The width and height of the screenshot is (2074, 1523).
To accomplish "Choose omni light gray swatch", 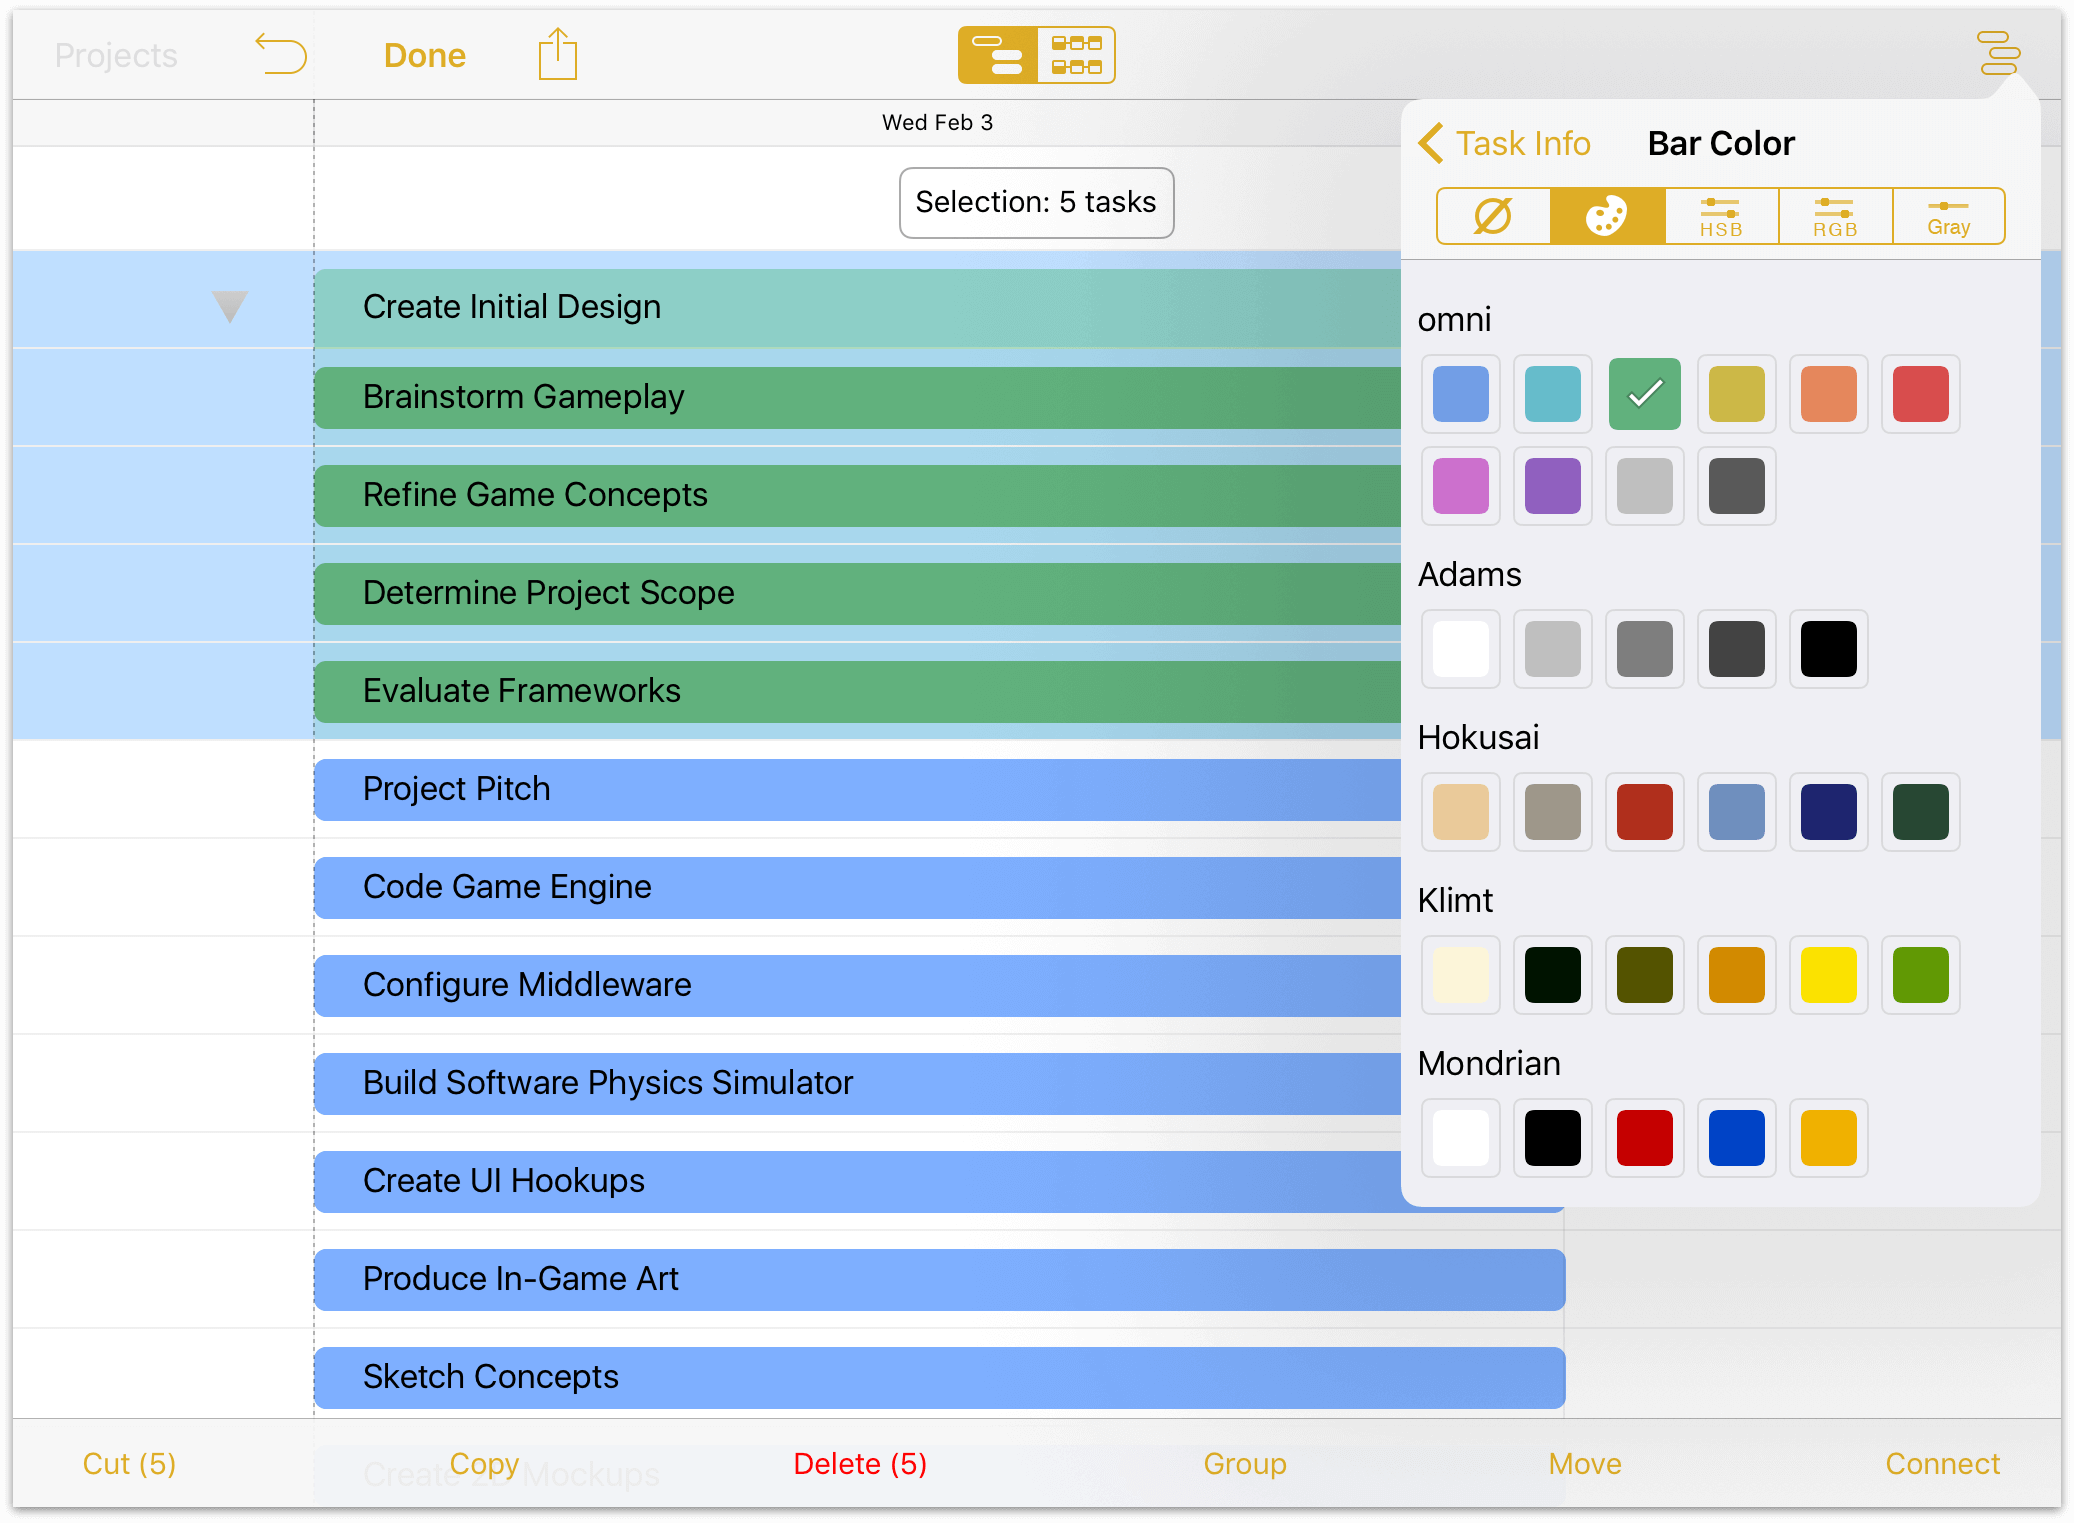I will pyautogui.click(x=1645, y=486).
